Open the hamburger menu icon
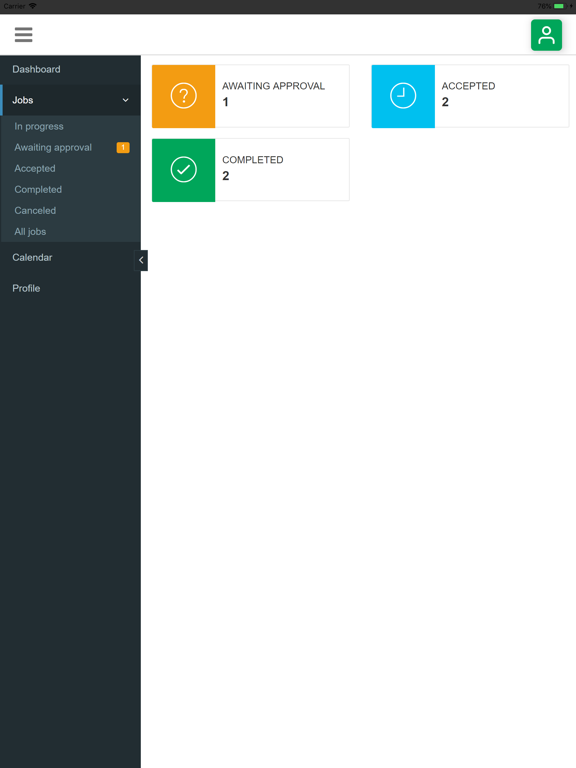The width and height of the screenshot is (576, 768). 24,35
